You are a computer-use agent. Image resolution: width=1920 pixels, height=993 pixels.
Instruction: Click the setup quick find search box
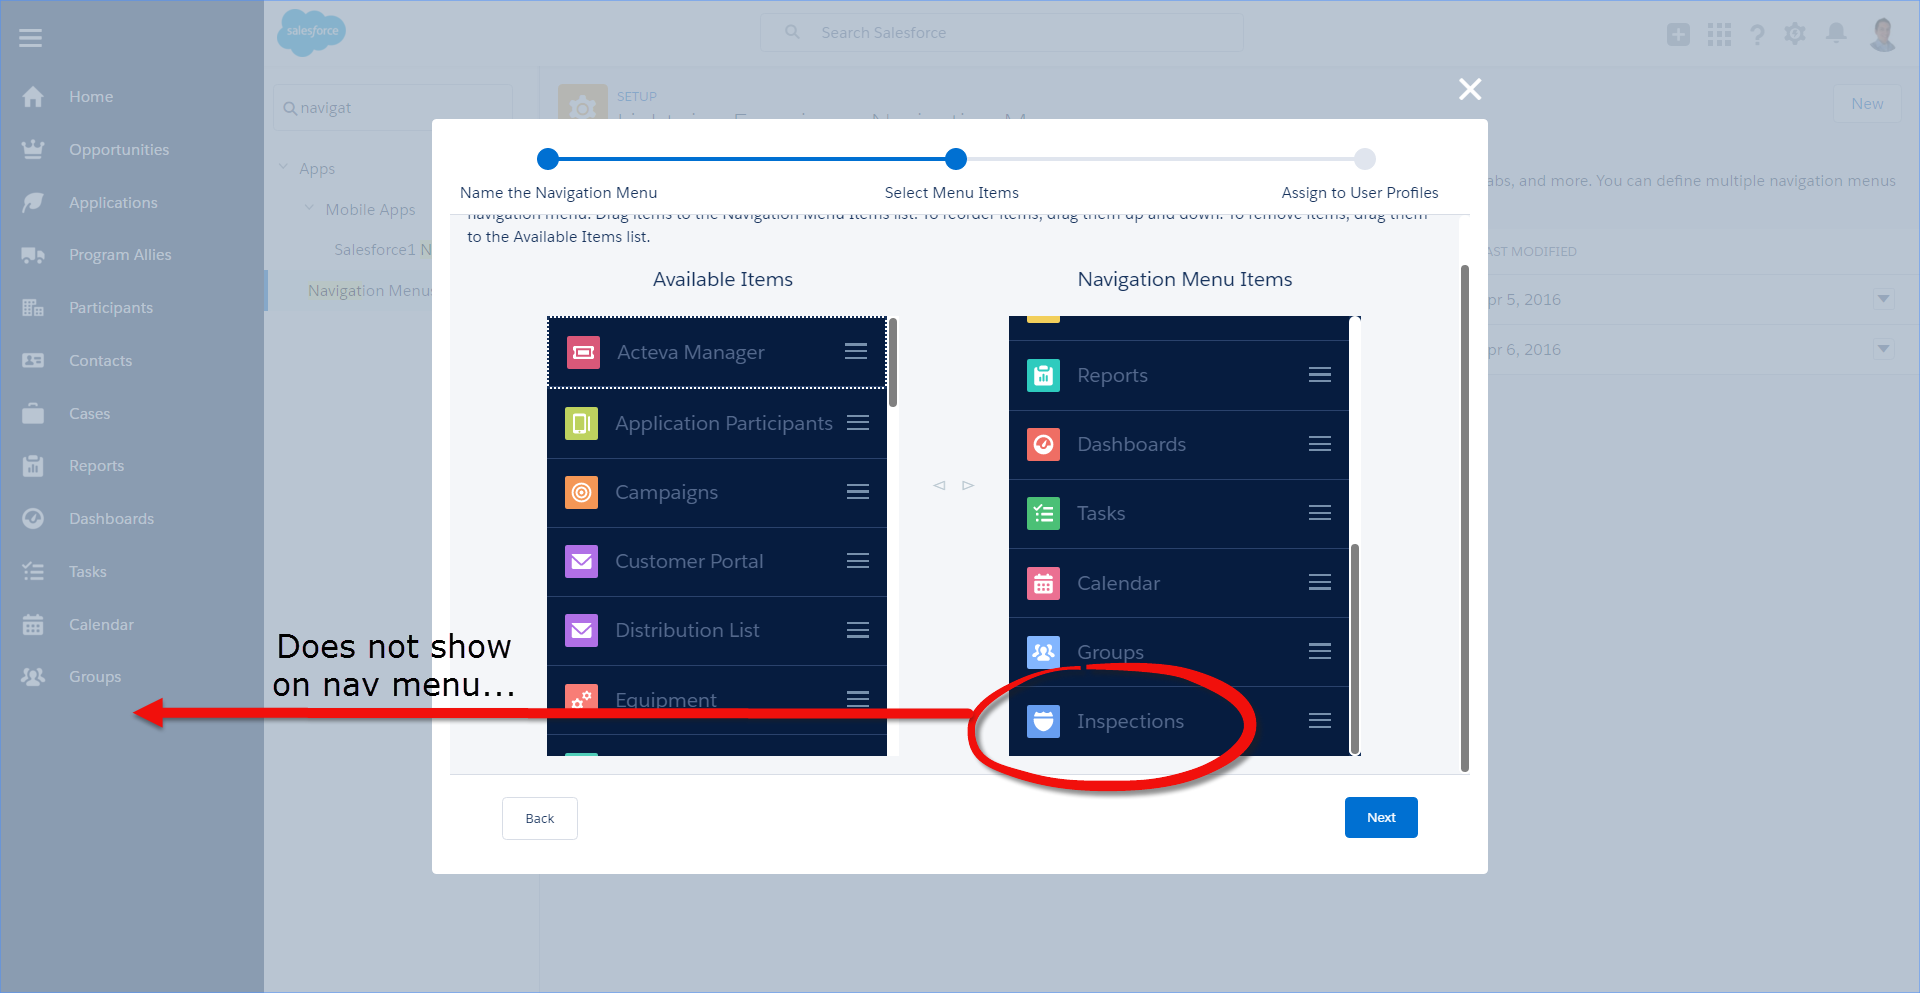(393, 108)
